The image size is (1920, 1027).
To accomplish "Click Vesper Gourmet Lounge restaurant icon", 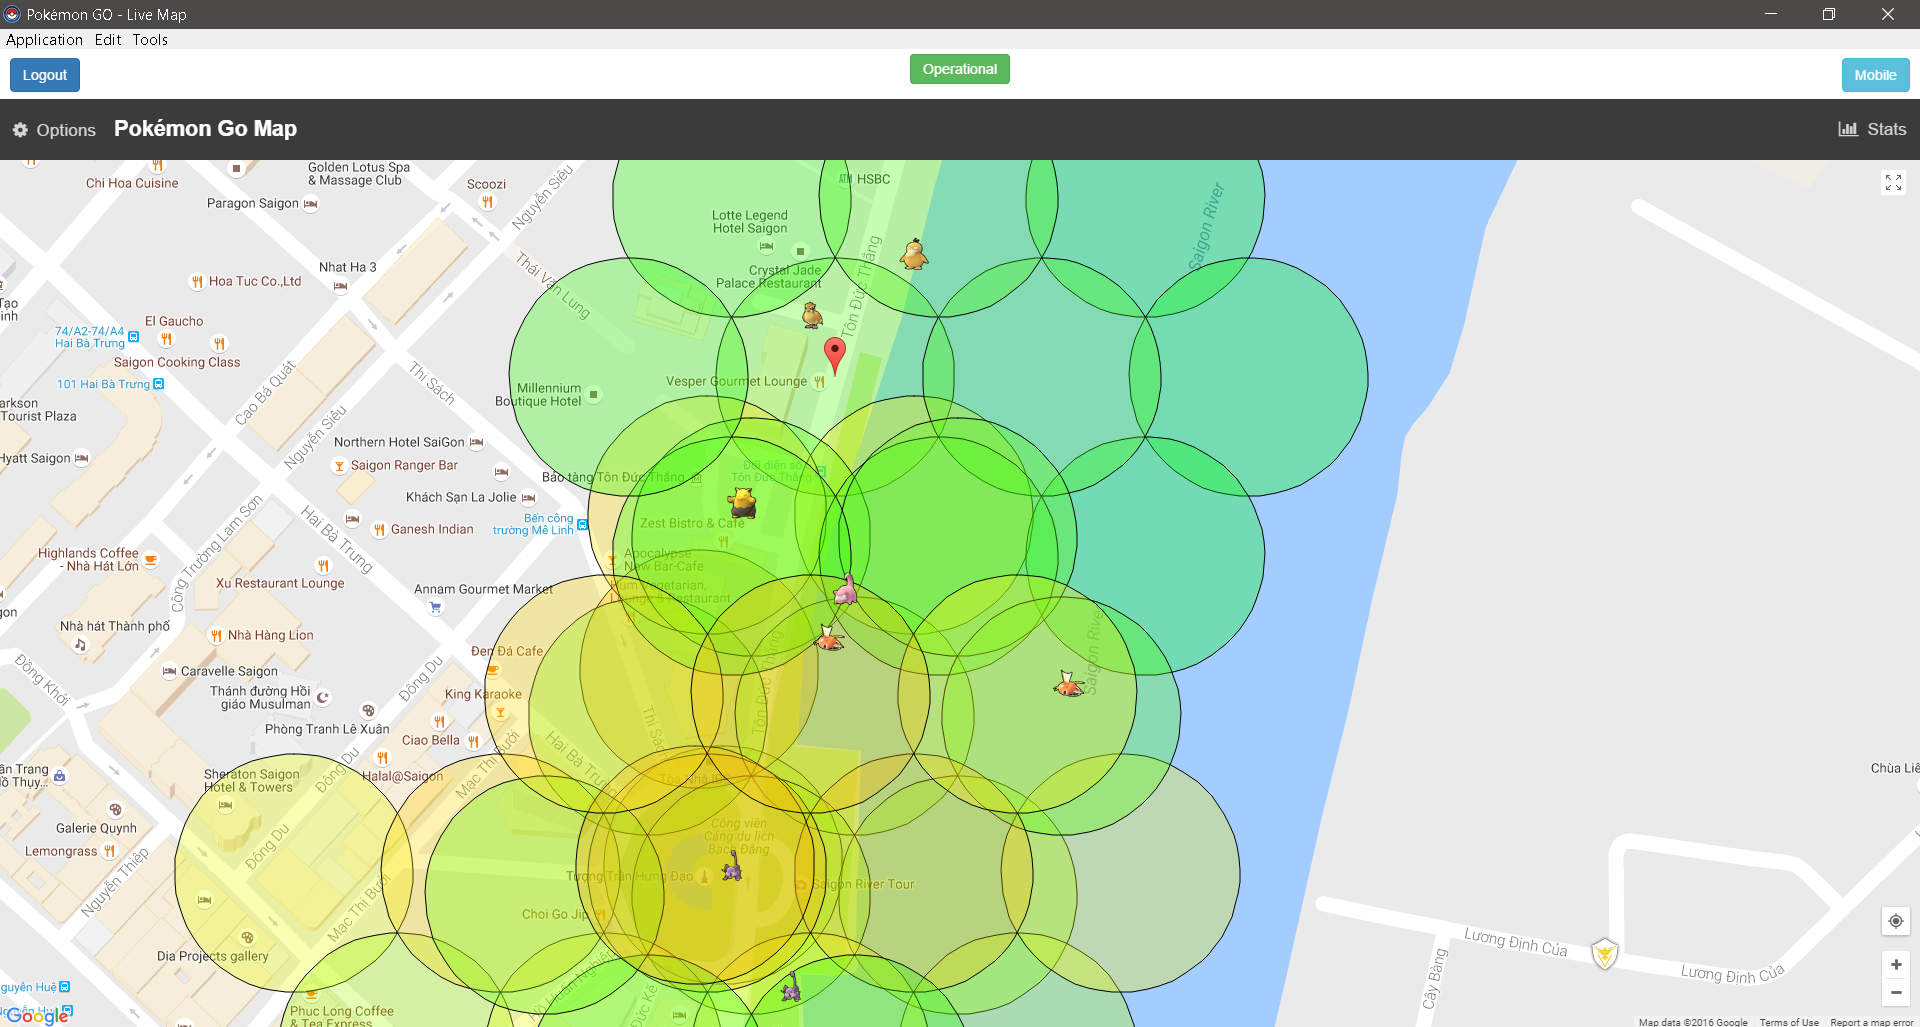I will click(819, 382).
